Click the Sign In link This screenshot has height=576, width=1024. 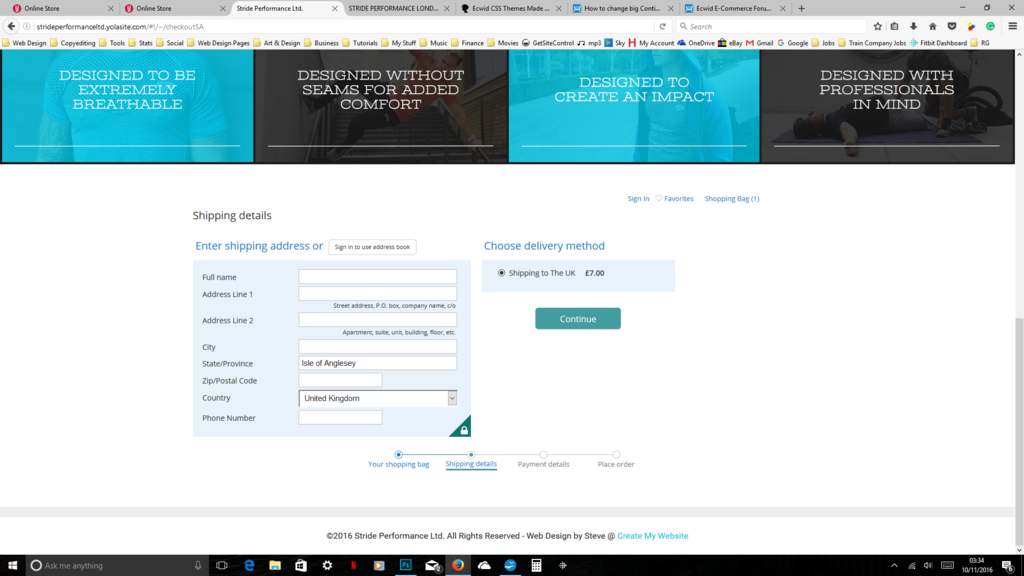[638, 199]
